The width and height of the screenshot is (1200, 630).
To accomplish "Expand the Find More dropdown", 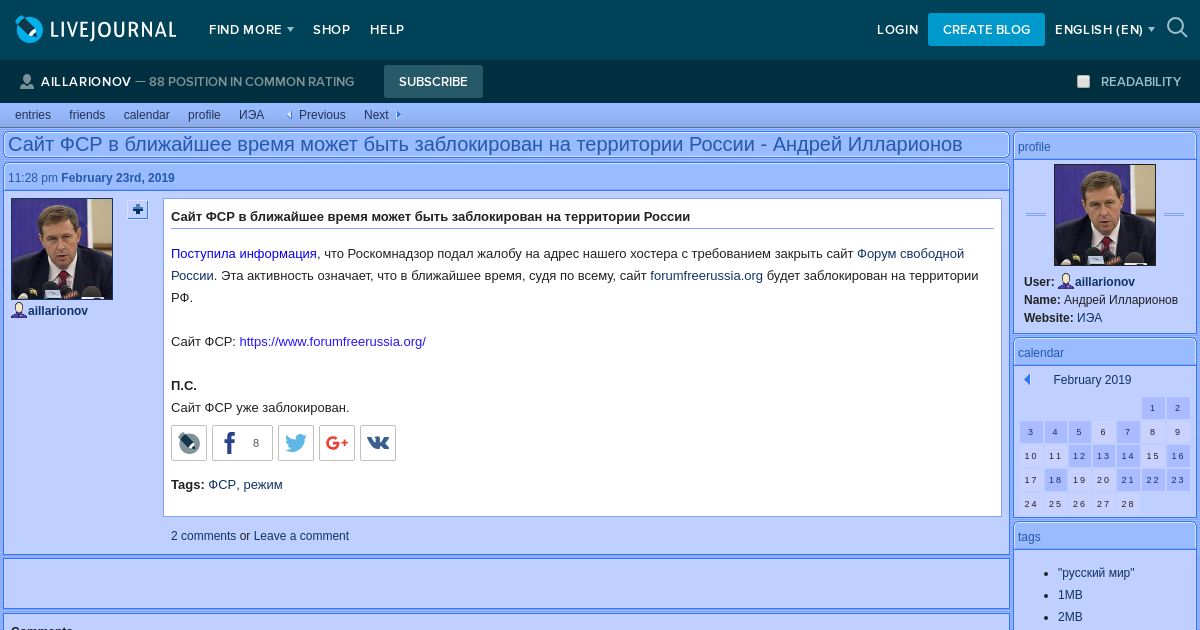I will [x=251, y=30].
